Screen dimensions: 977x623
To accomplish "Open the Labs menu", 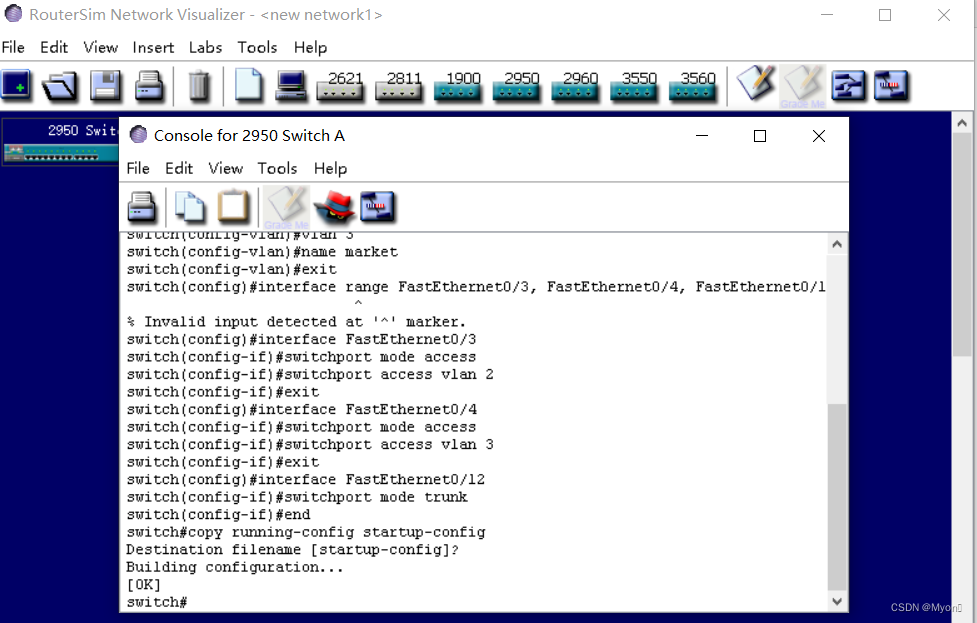I will pos(205,47).
